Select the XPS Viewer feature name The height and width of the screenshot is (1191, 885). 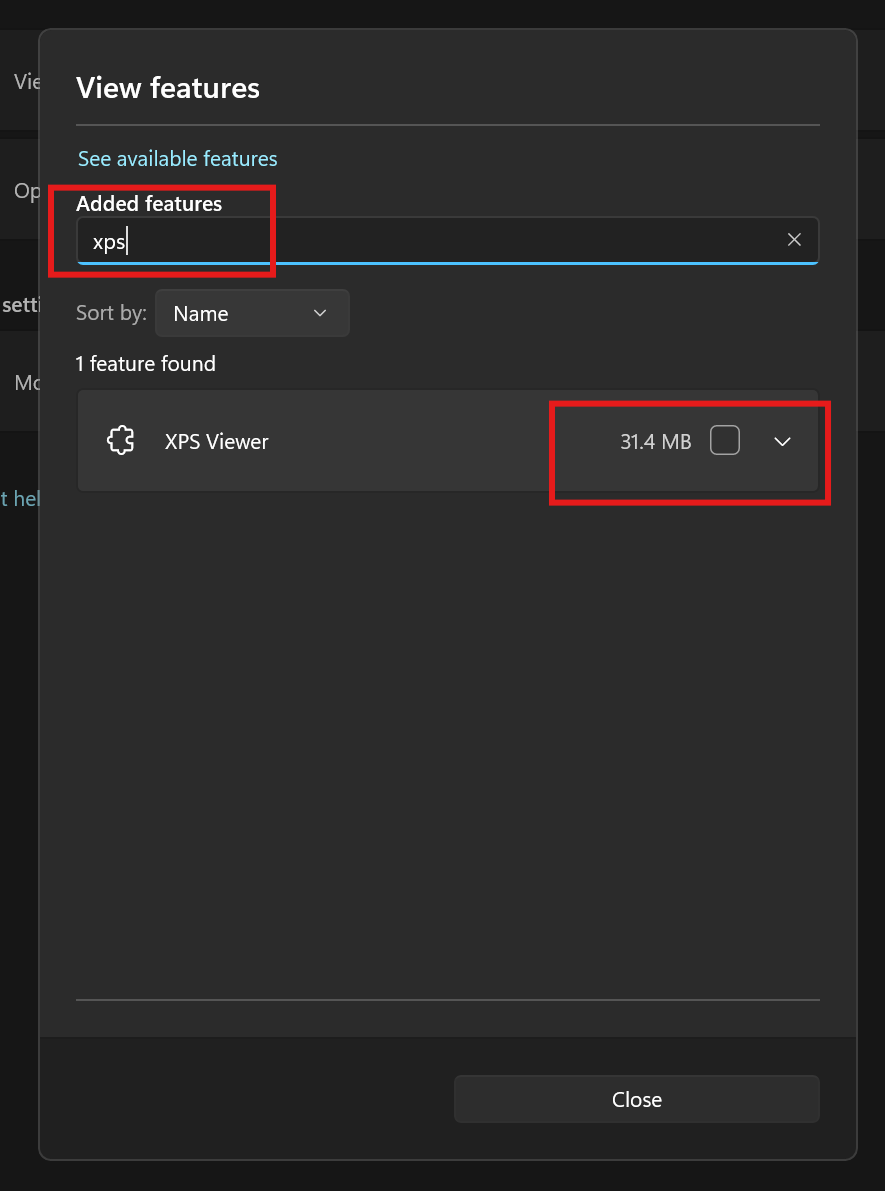217,441
